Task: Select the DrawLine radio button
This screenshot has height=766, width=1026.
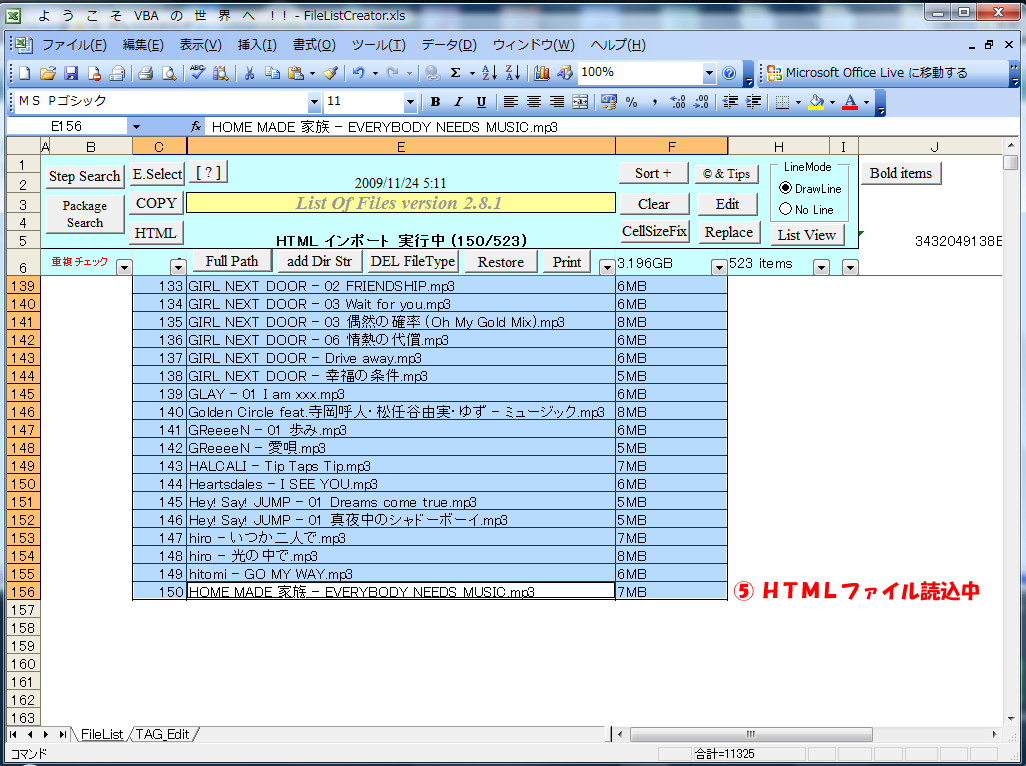Action: [785, 188]
